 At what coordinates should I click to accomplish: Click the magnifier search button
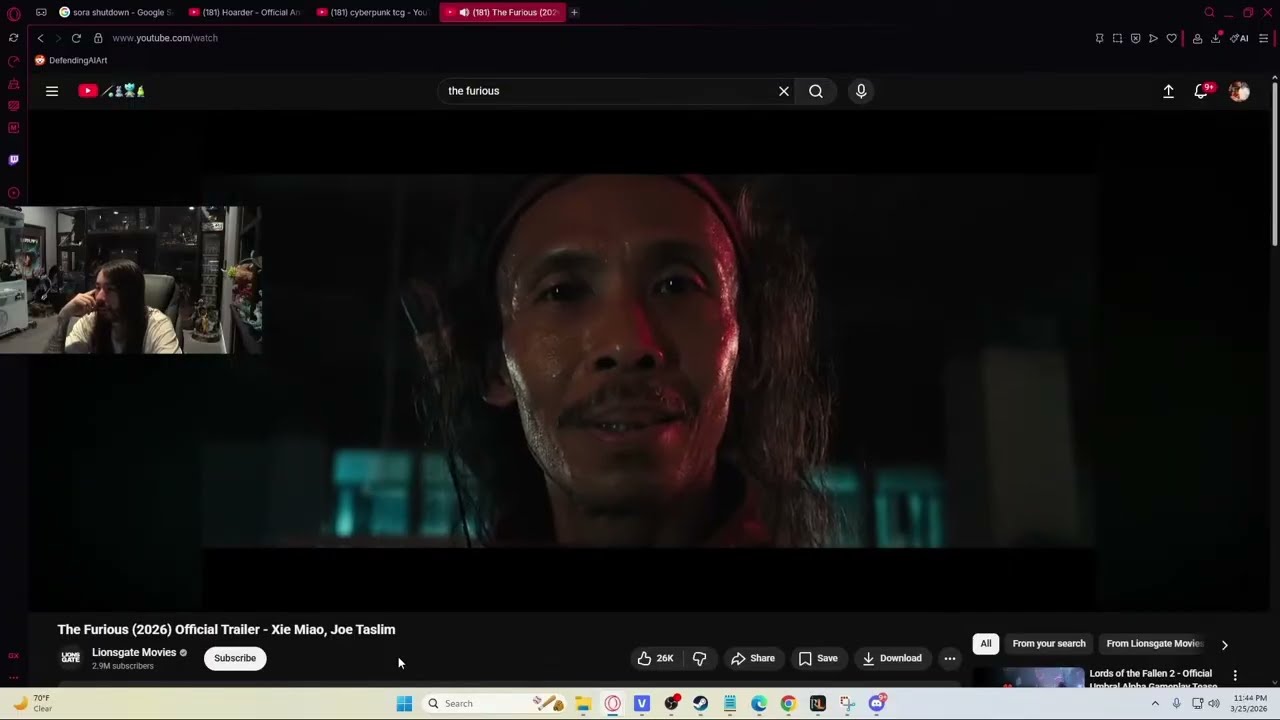click(x=816, y=91)
